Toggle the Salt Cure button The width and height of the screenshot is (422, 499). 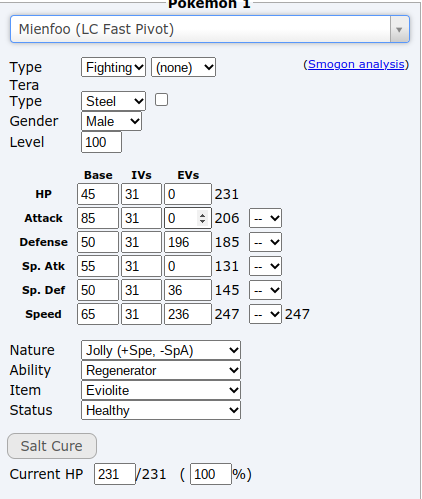click(52, 446)
